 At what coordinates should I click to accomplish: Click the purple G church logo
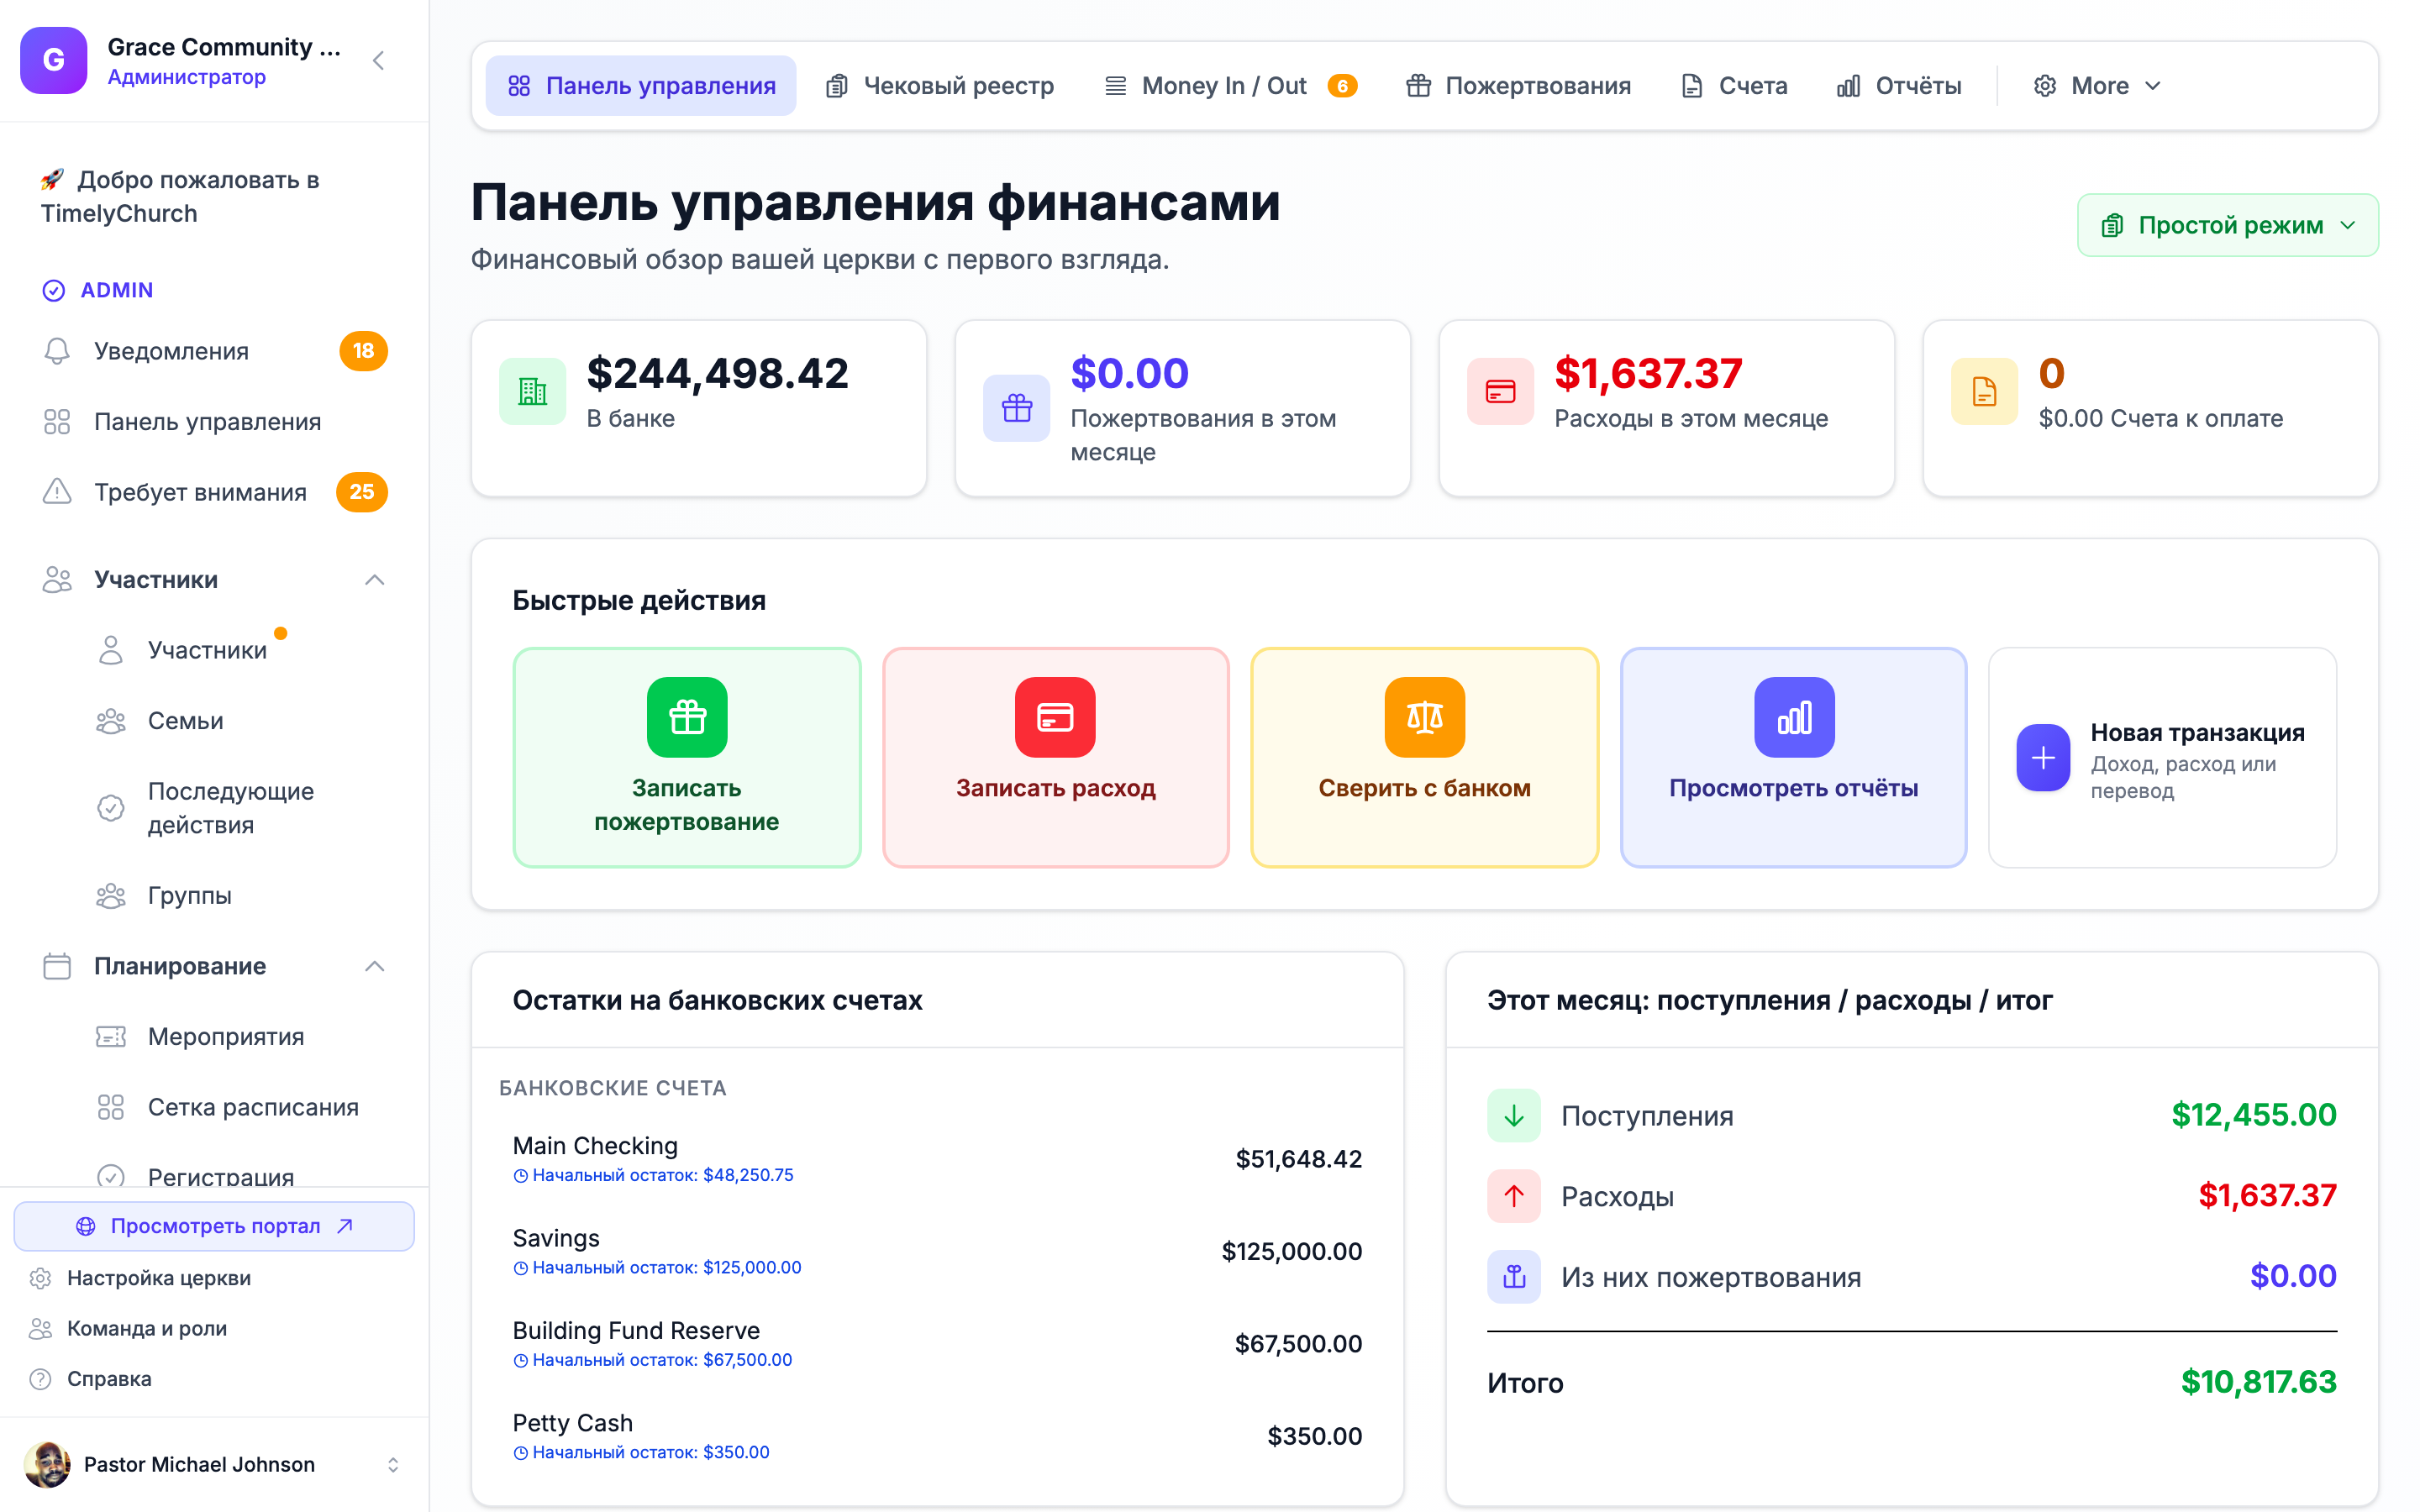(53, 60)
